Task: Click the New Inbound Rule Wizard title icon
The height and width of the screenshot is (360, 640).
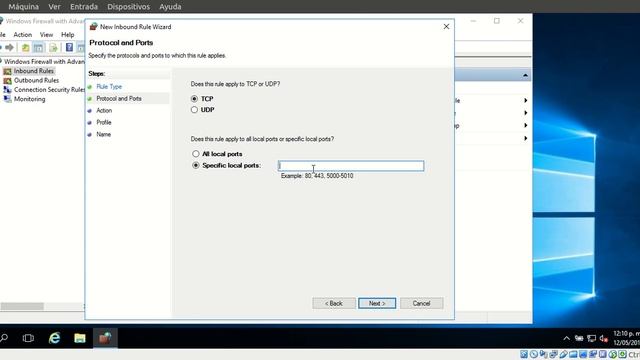Action: (x=93, y=27)
